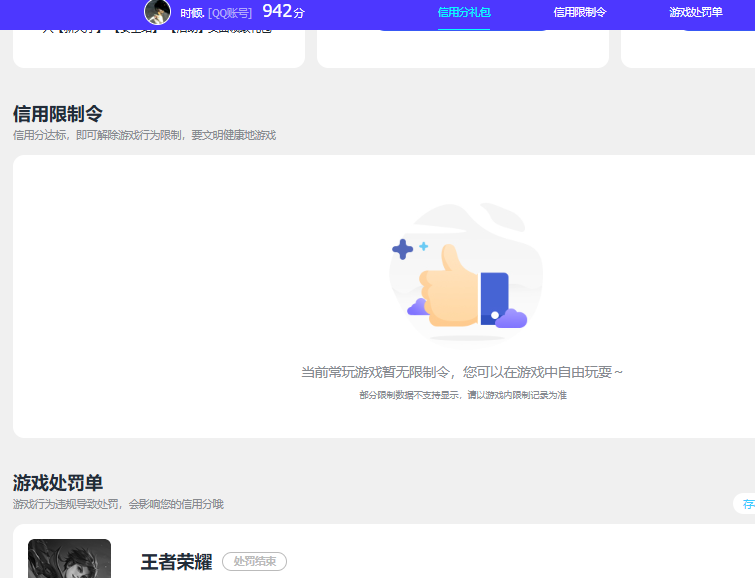The width and height of the screenshot is (755, 578).
Task: Click the 当前常玩游戏暂无限制令 message
Action: point(462,372)
